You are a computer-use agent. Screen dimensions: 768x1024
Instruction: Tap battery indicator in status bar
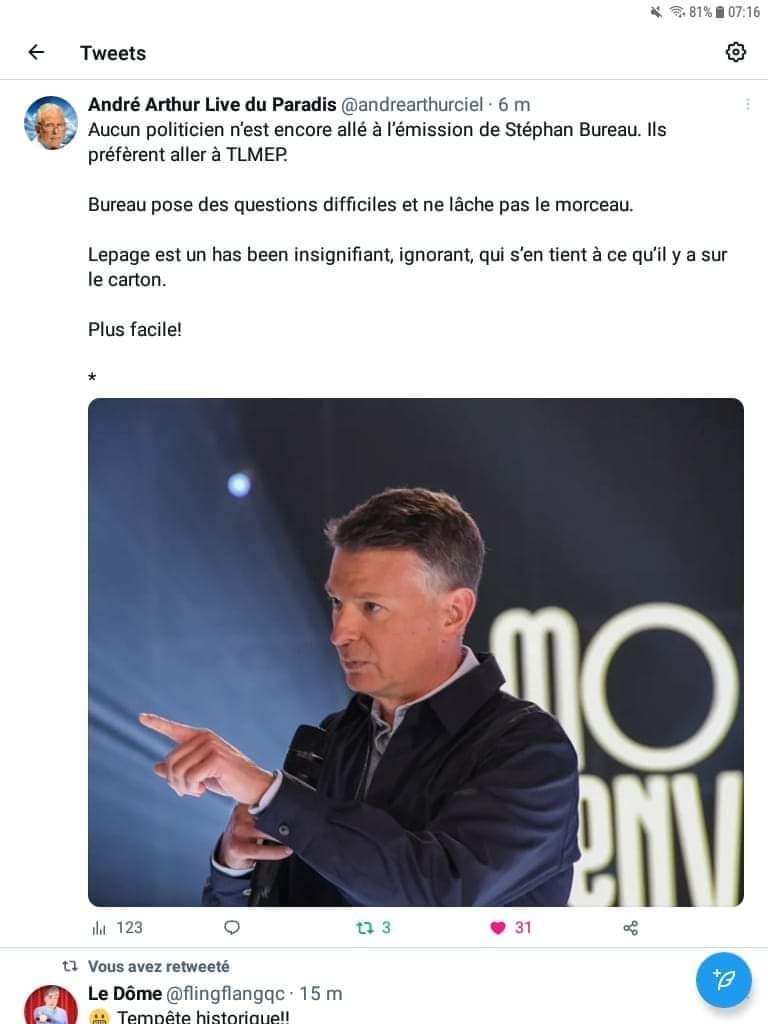[x=720, y=12]
